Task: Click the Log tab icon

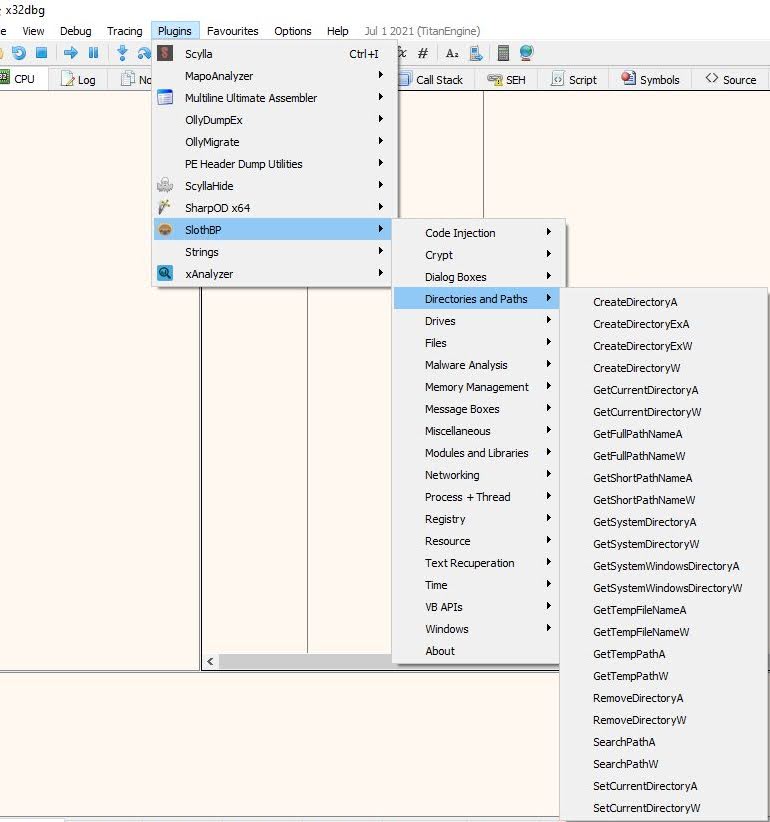Action: (67, 79)
